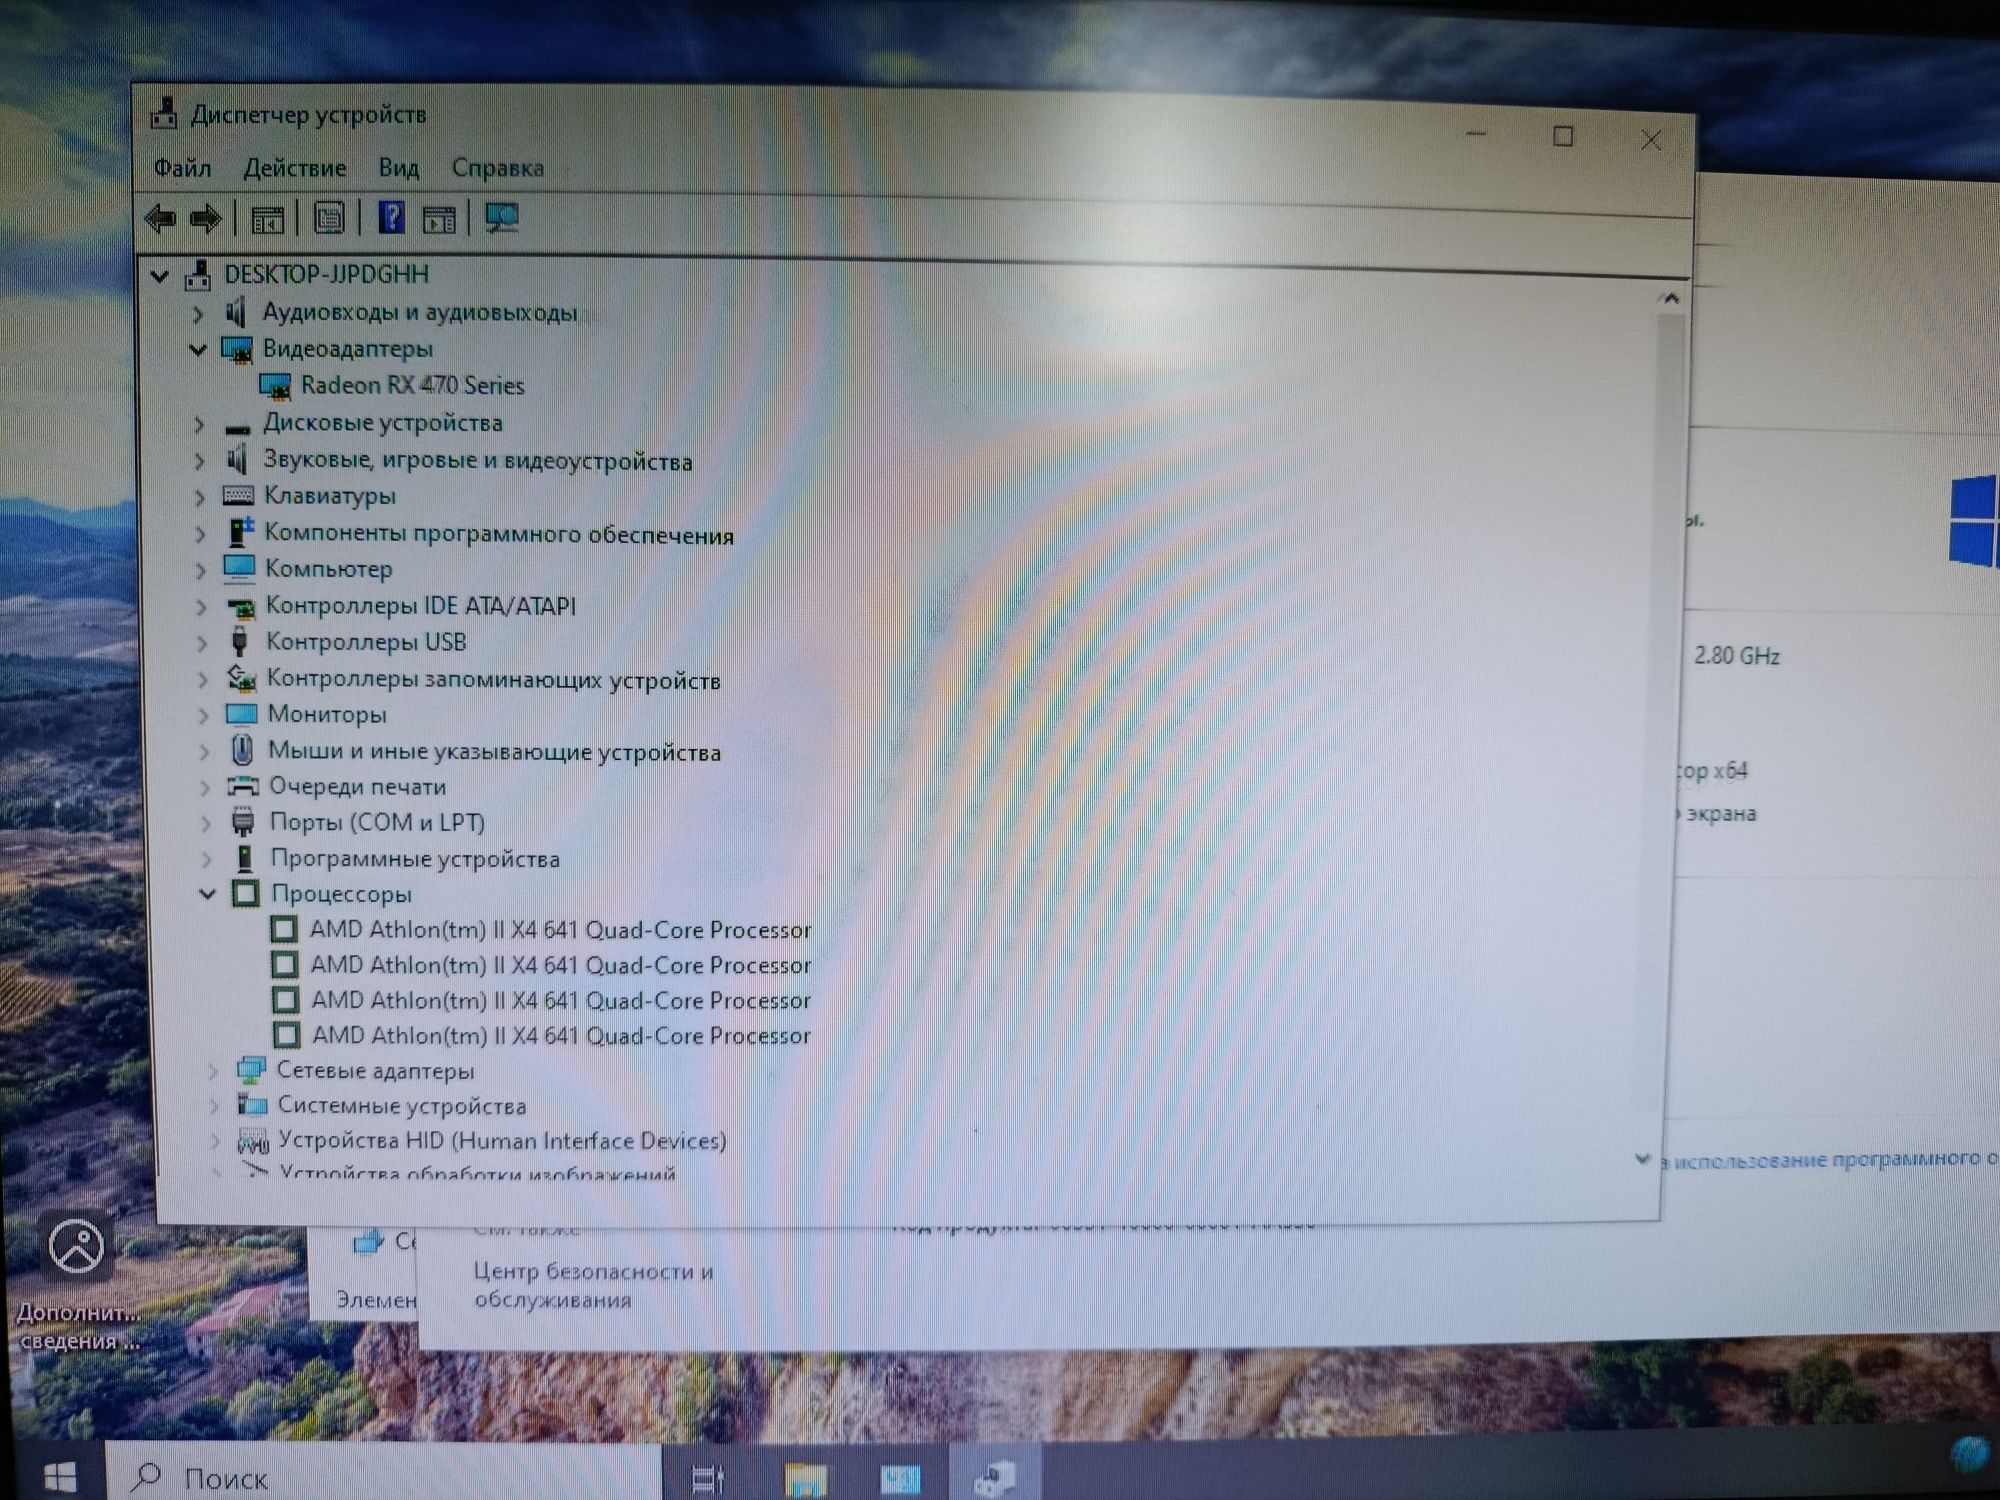Screen dimensions: 2000x1500
Task: Click the device tree scrollbar down arrow
Action: [x=1642, y=1159]
